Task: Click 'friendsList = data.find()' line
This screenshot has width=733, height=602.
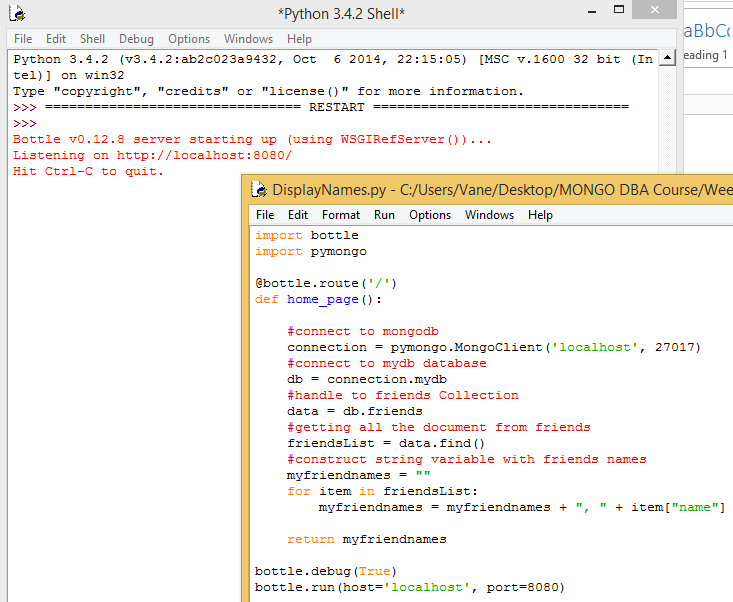Action: point(386,443)
